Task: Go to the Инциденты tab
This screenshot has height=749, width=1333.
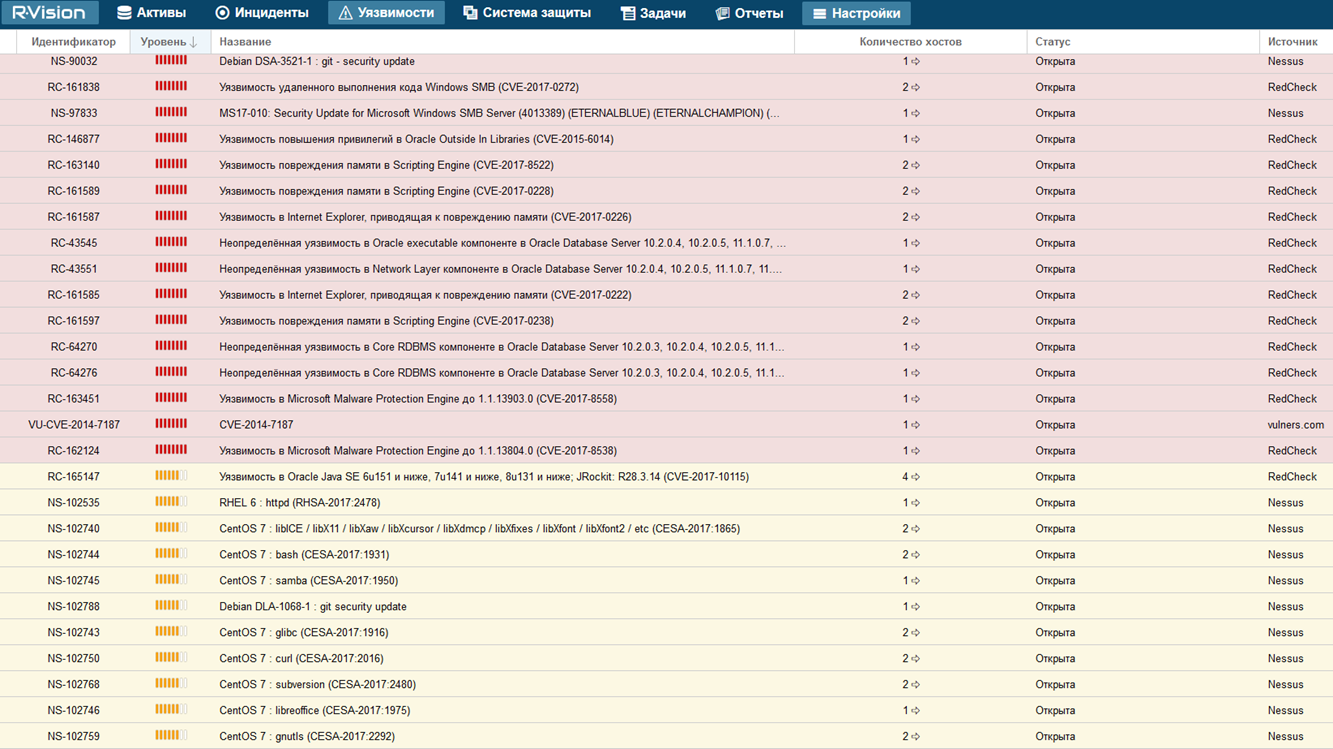Action: 262,13
